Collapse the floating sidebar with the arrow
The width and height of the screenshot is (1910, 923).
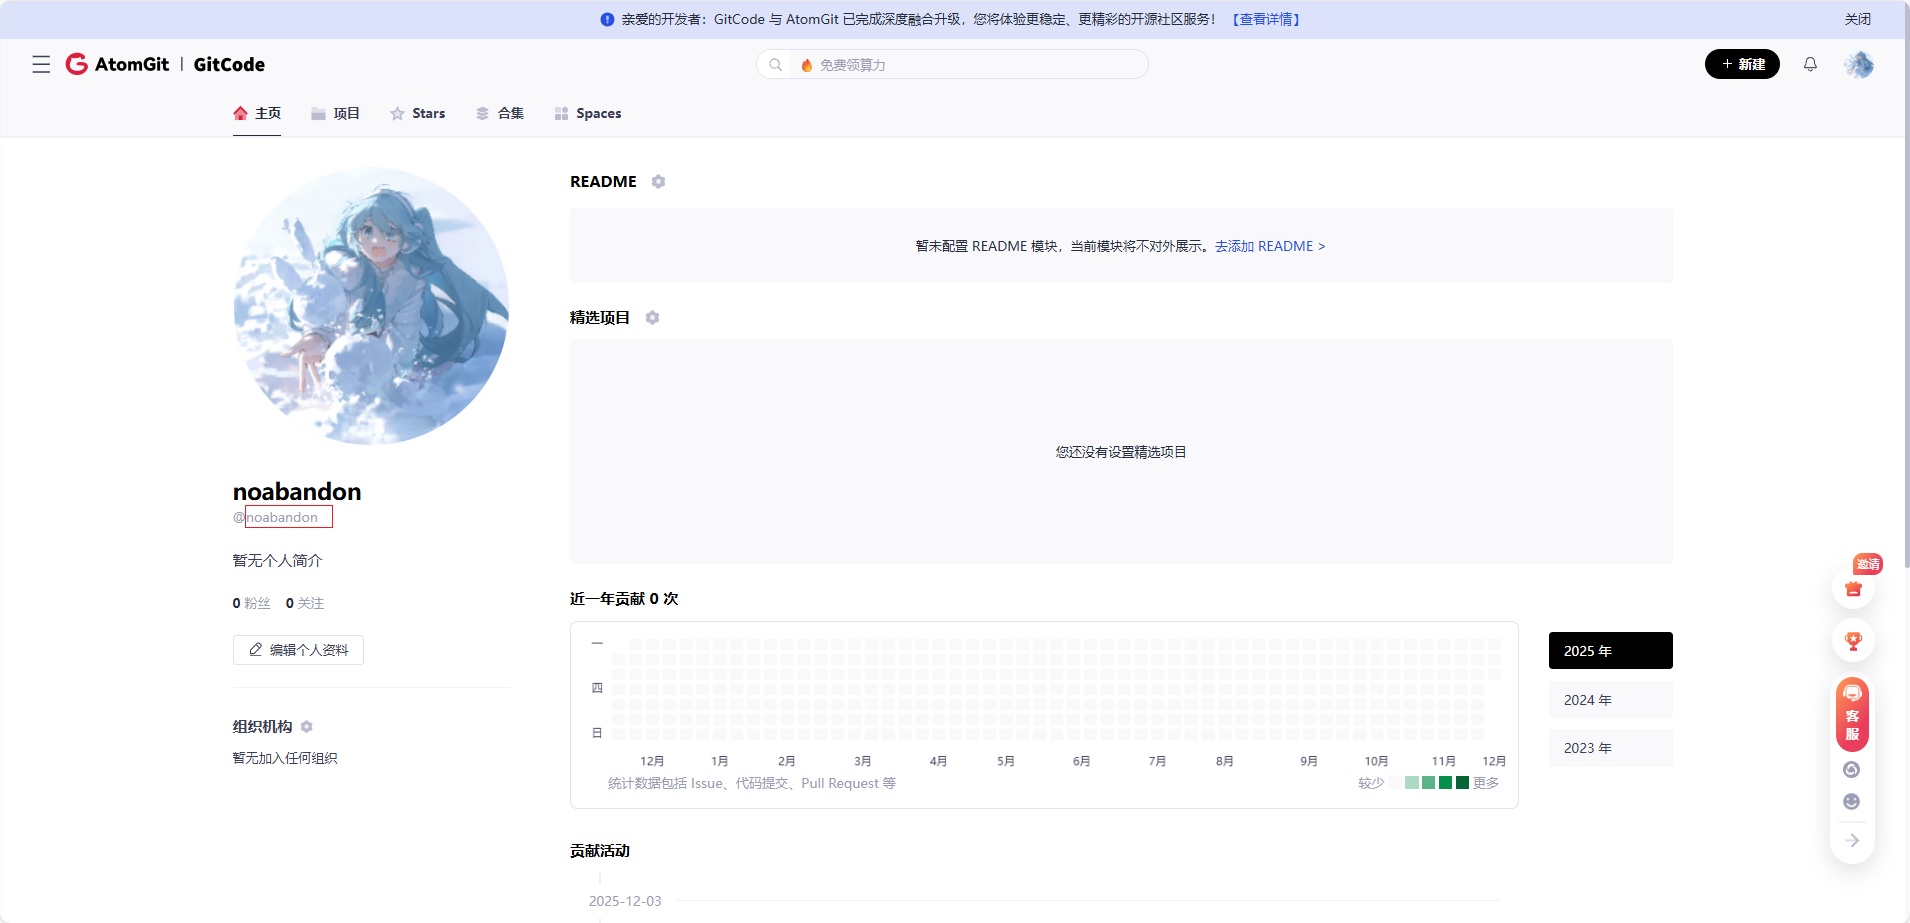(1852, 840)
